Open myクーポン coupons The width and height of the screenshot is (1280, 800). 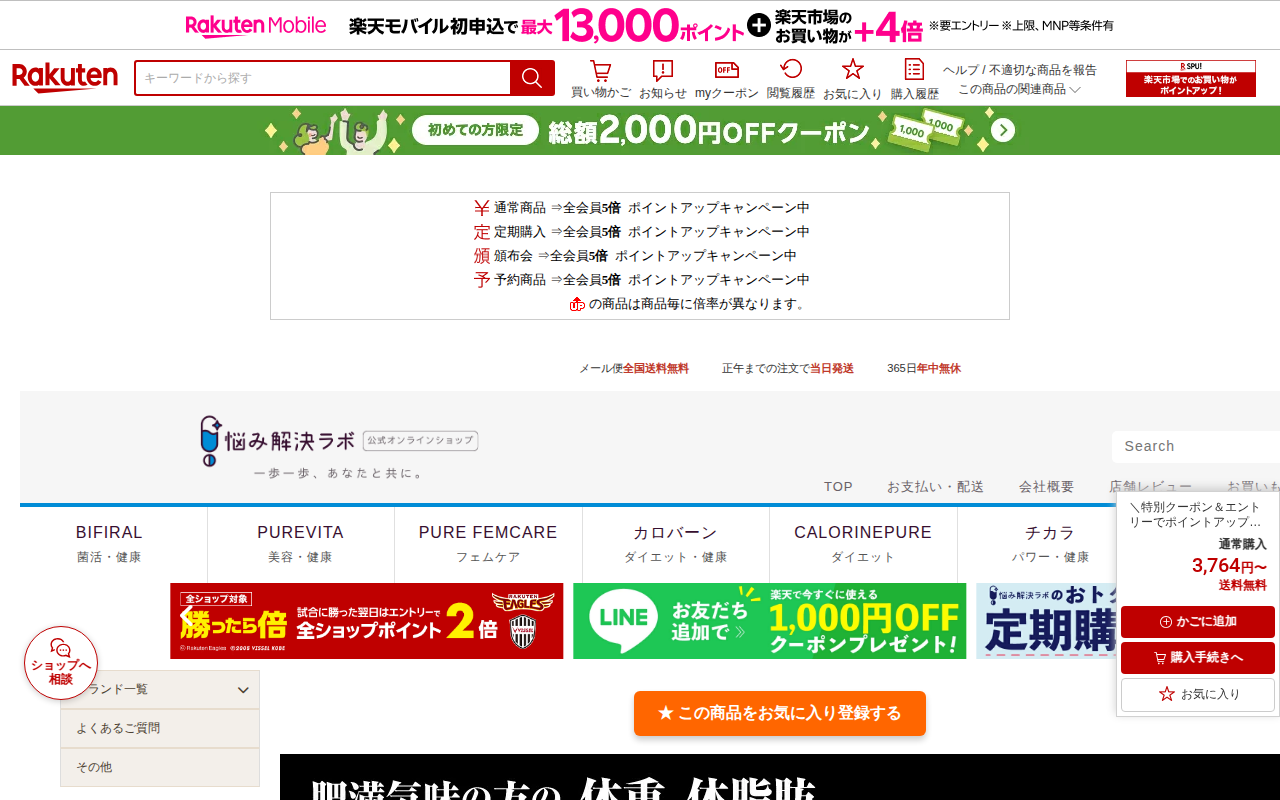[x=727, y=79]
